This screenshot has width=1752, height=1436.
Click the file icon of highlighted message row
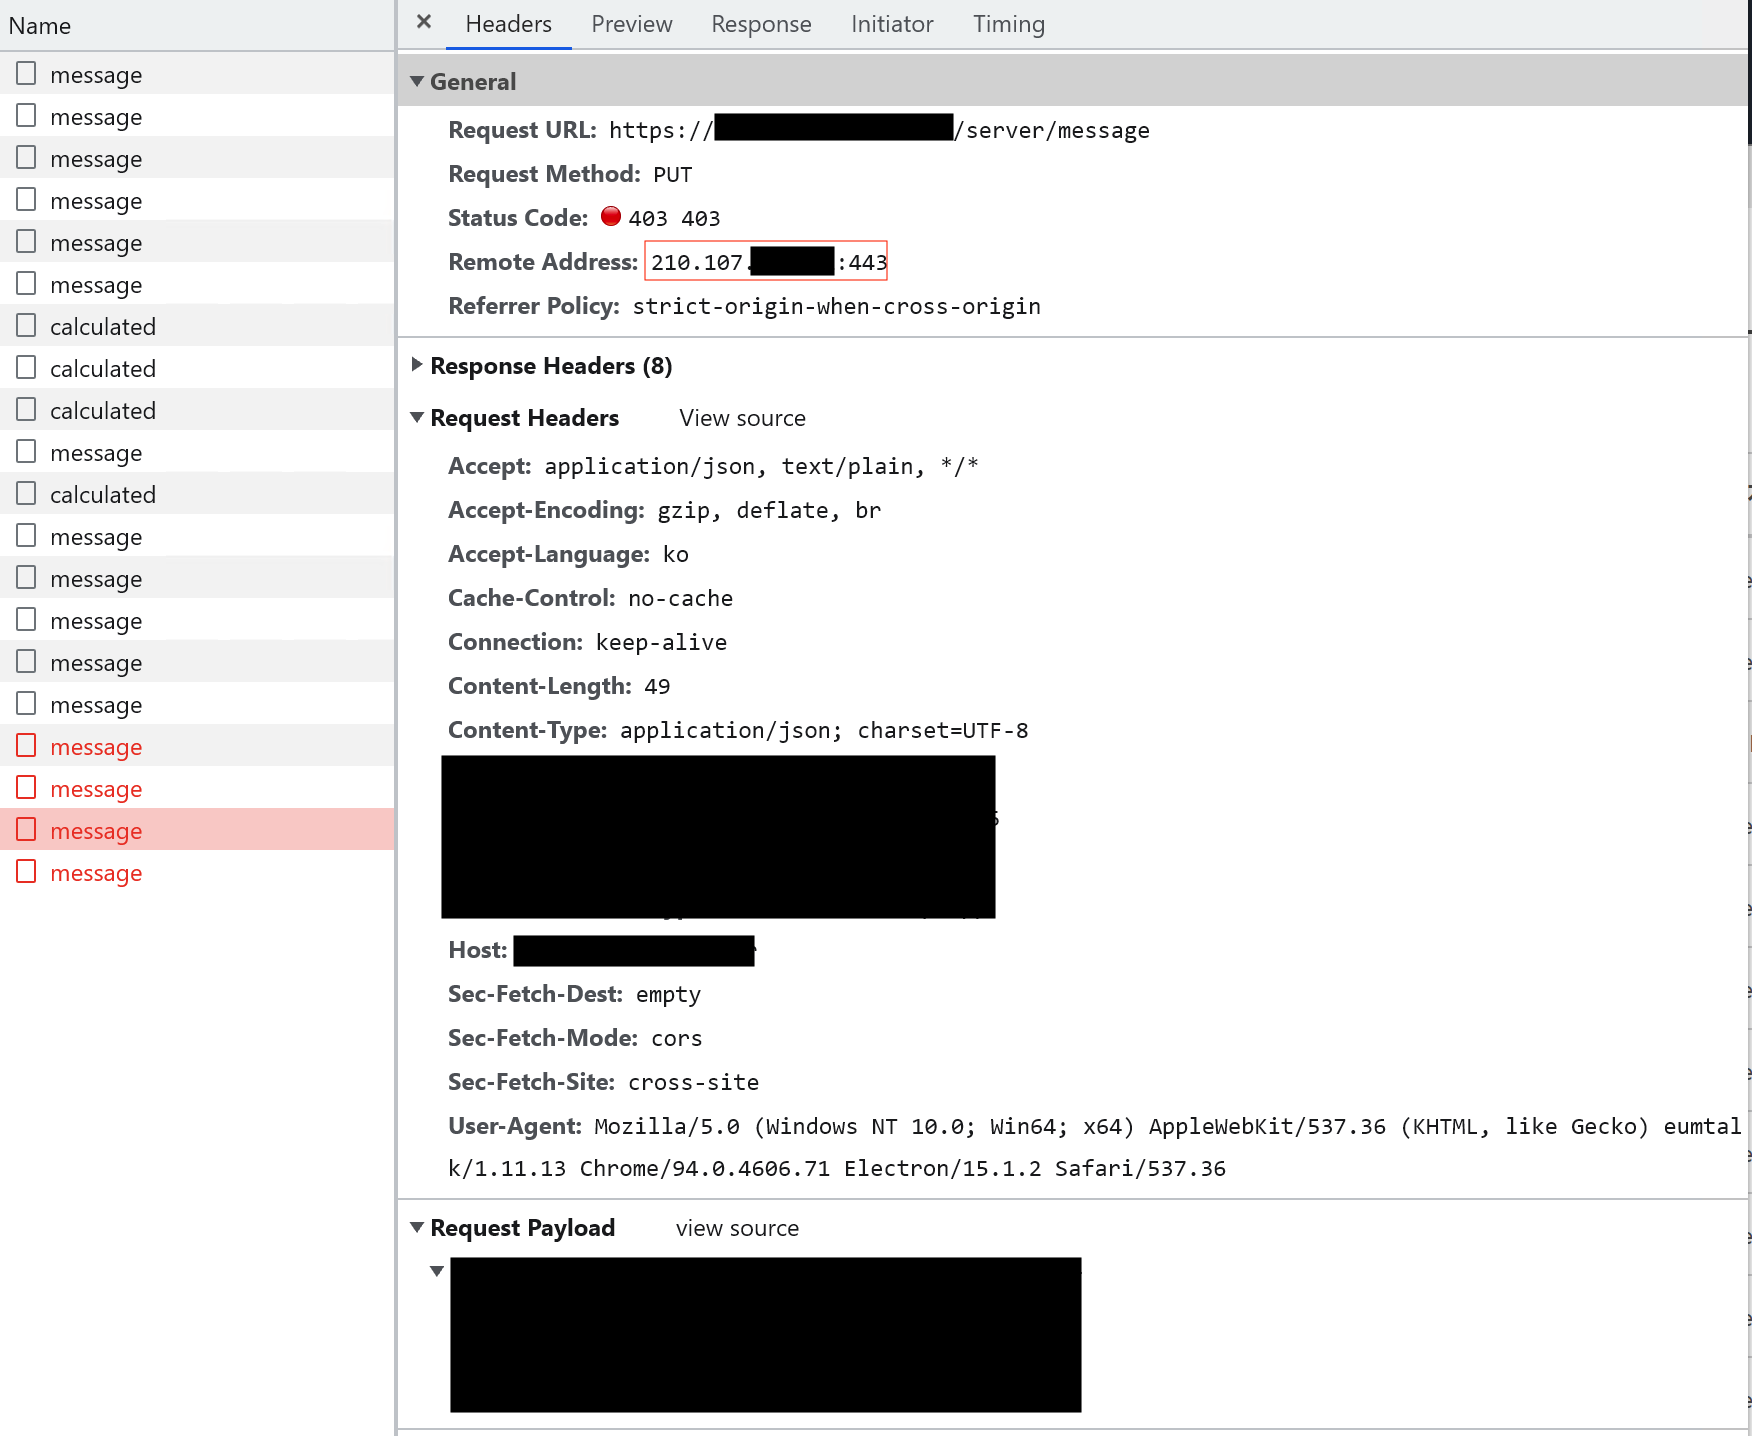[26, 829]
